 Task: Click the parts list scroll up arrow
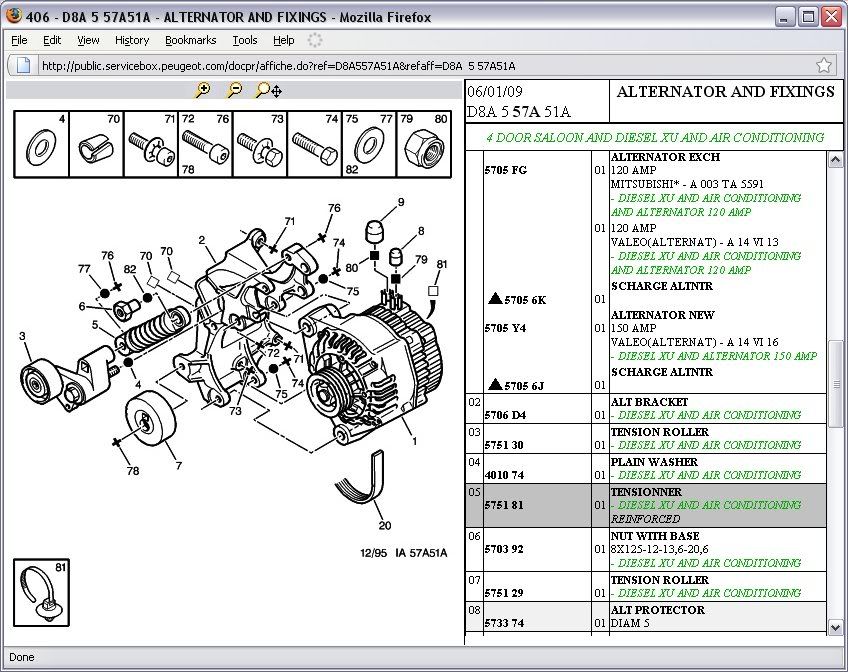[x=835, y=159]
